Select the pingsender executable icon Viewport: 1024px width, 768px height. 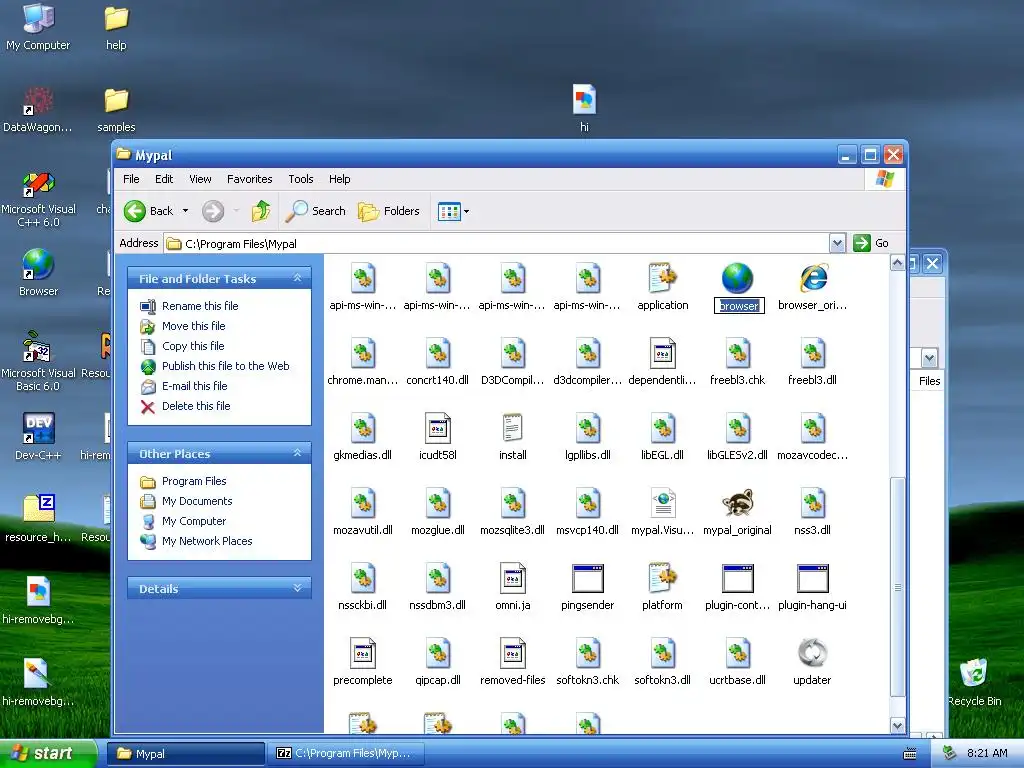point(587,579)
